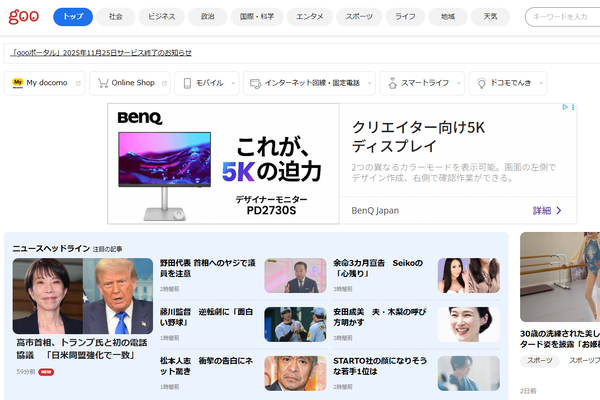
Task: Click the スマートライフ person icon
Action: pyautogui.click(x=392, y=83)
